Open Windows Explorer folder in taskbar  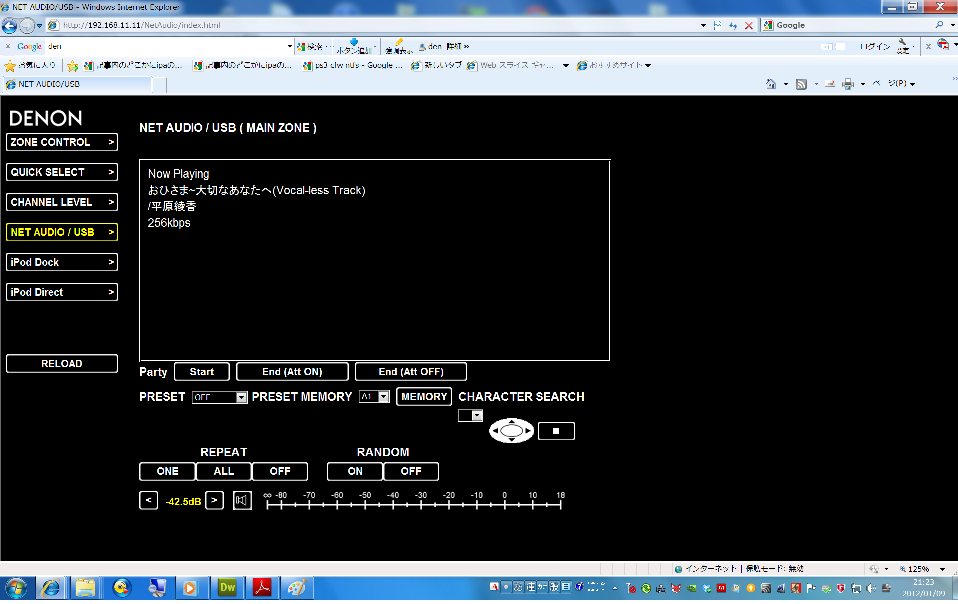(x=86, y=588)
